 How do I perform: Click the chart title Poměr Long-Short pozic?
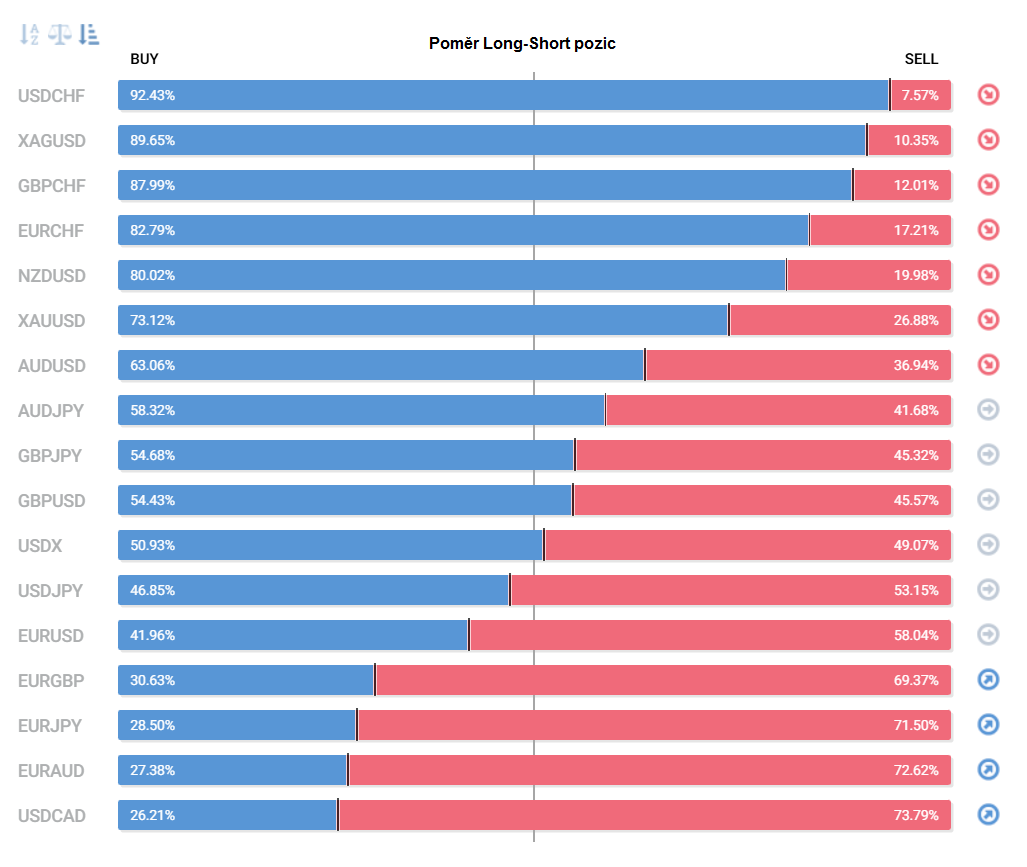click(522, 43)
